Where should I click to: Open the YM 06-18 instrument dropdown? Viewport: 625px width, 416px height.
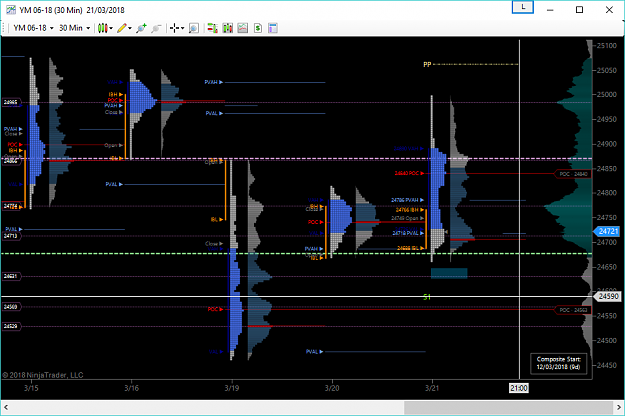(33, 28)
